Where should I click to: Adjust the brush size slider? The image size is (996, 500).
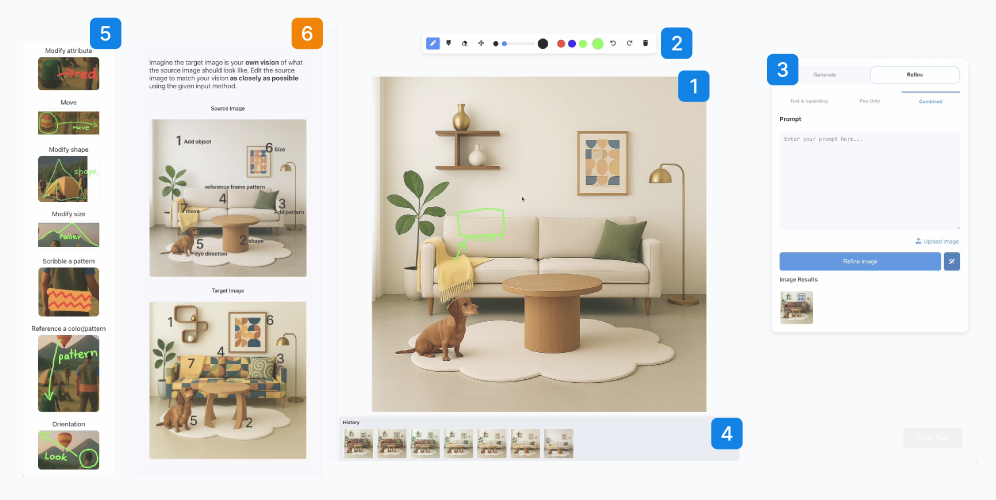[518, 44]
